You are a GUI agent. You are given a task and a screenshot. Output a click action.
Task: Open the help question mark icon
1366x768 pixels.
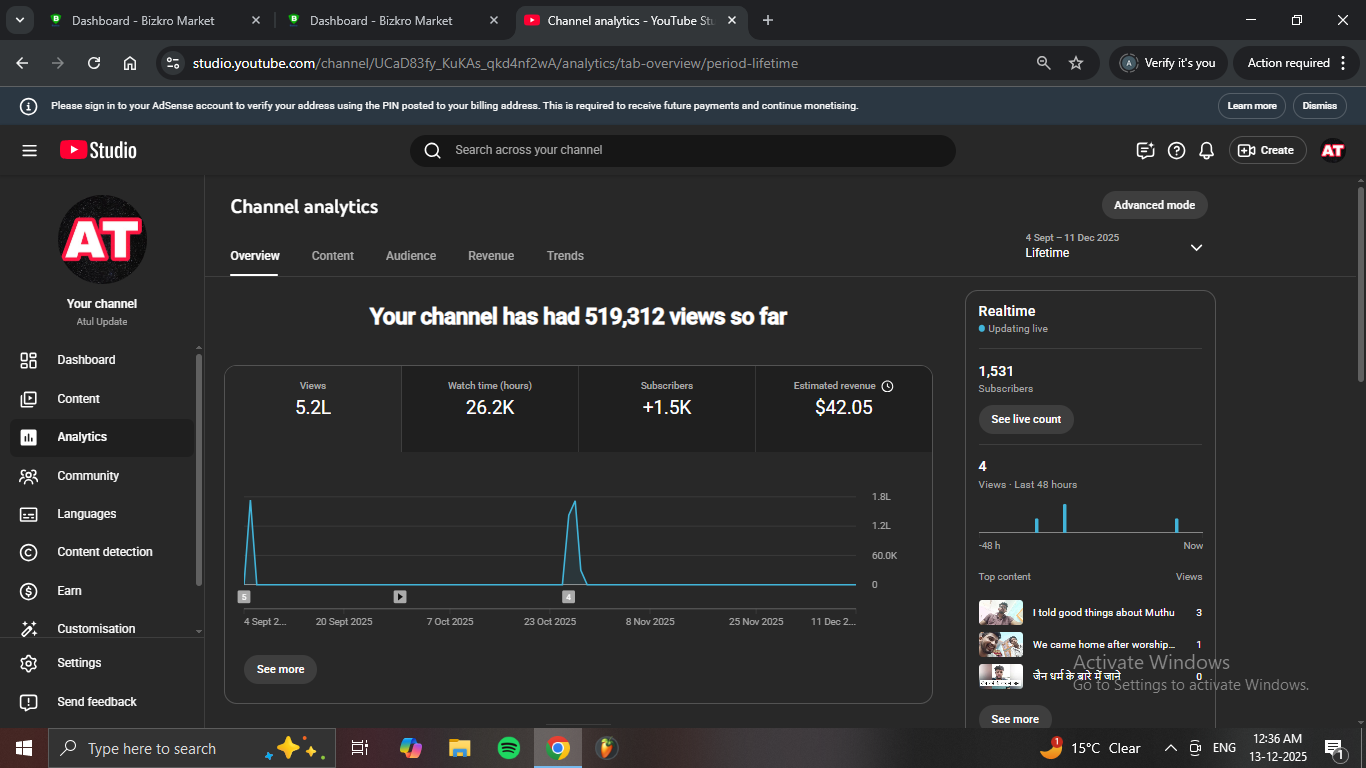[1176, 150]
